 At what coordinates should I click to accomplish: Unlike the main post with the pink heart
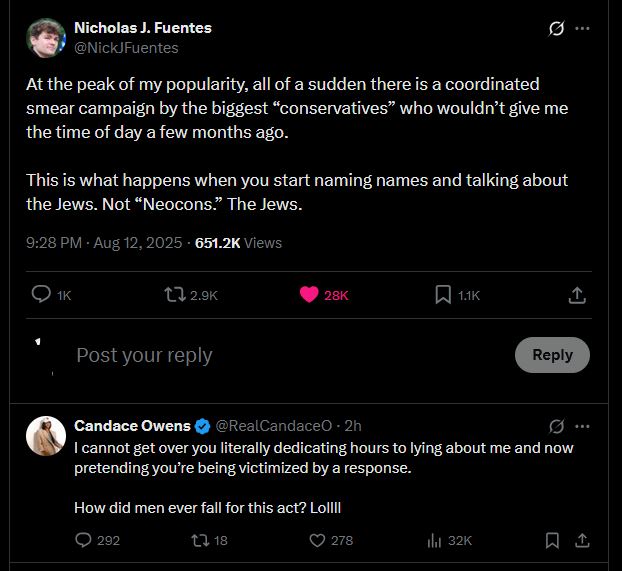(309, 294)
